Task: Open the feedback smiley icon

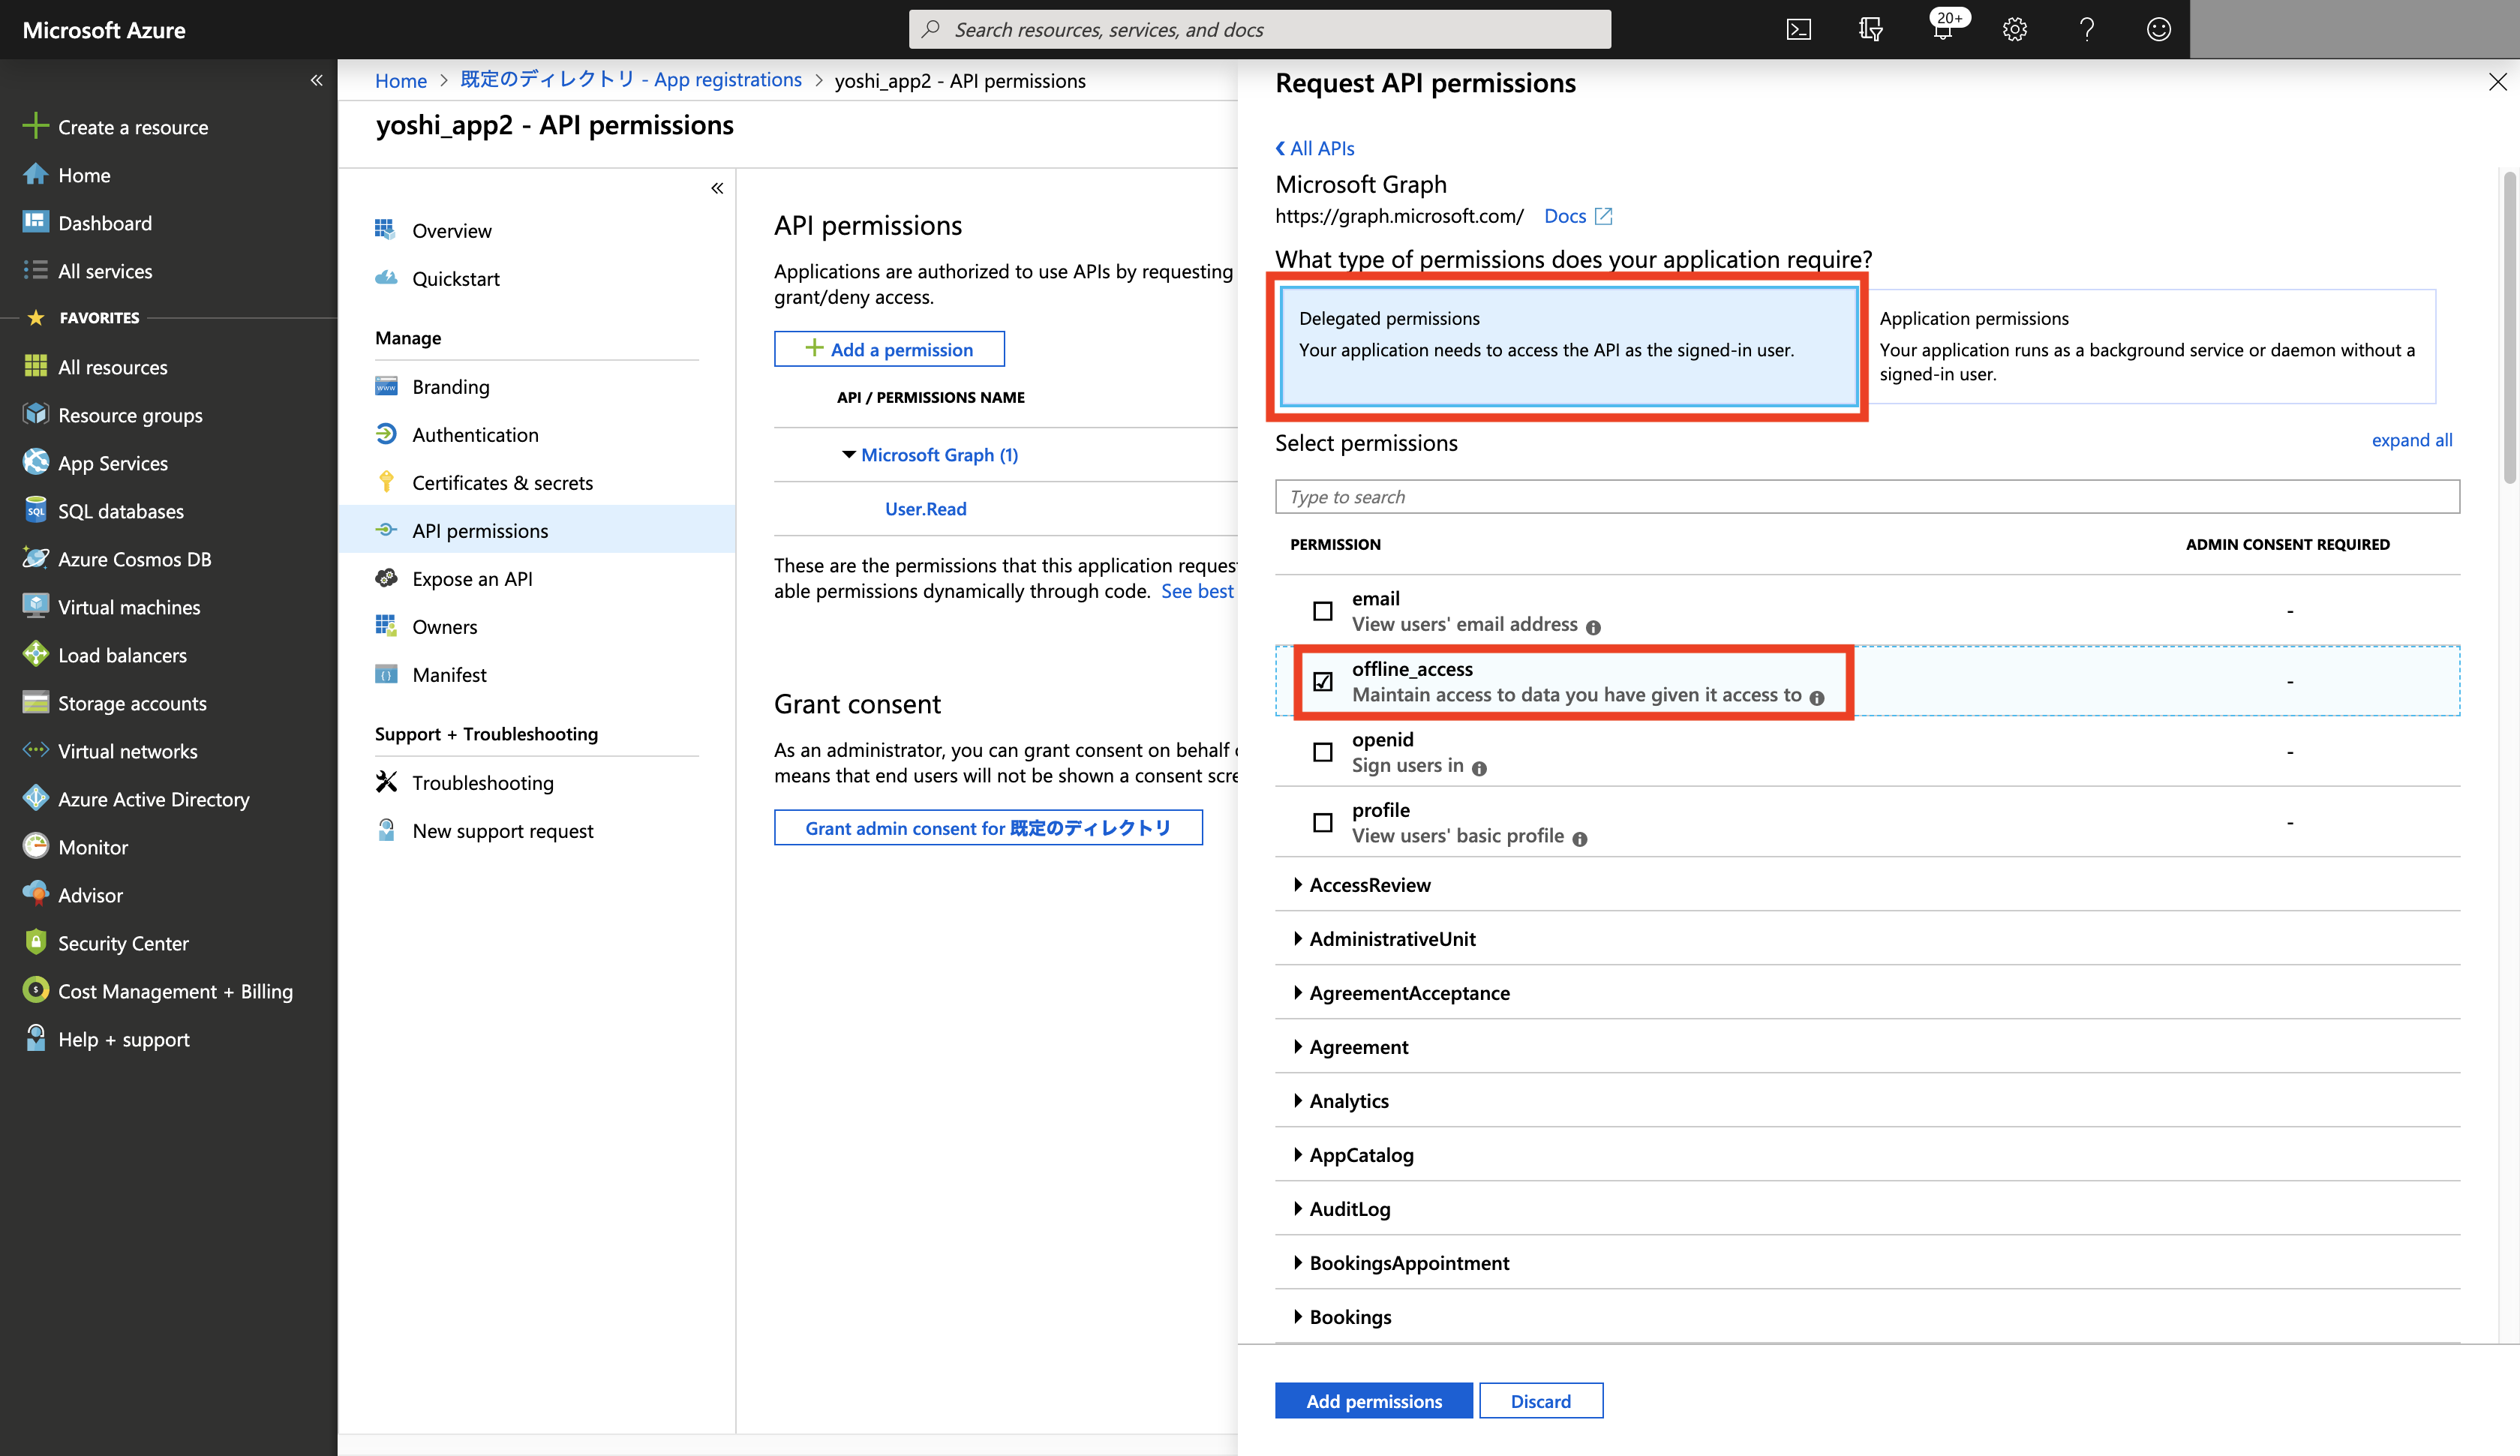Action: [x=2158, y=29]
